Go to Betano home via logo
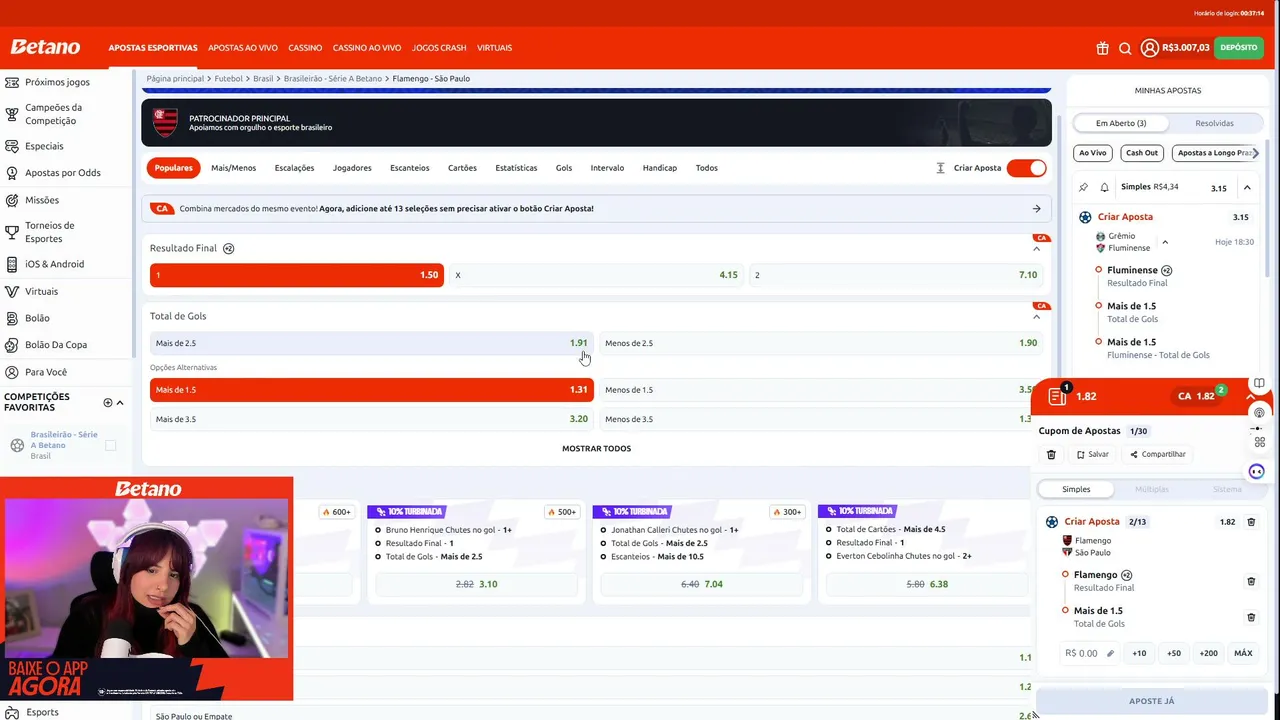 pos(45,47)
